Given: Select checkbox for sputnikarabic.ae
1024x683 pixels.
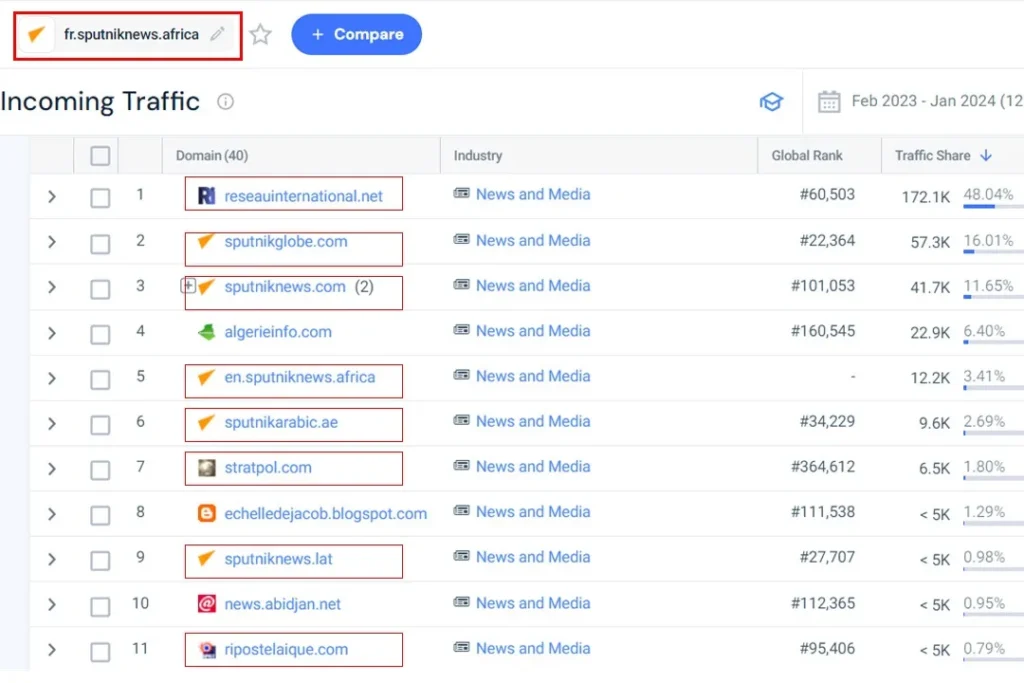Looking at the screenshot, I should [100, 425].
